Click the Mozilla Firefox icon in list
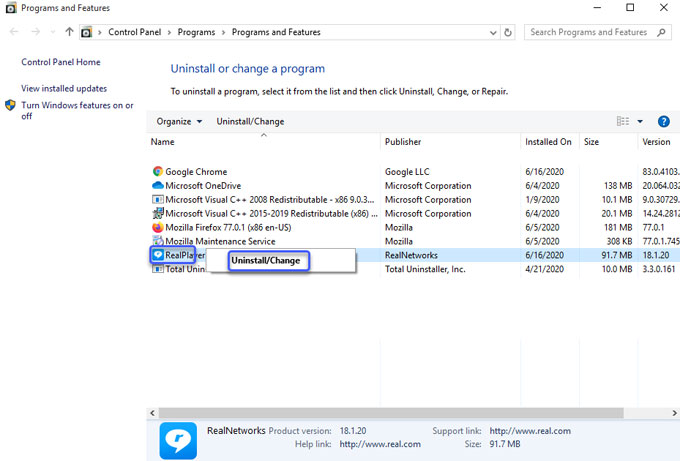680x461 pixels. pyautogui.click(x=158, y=227)
